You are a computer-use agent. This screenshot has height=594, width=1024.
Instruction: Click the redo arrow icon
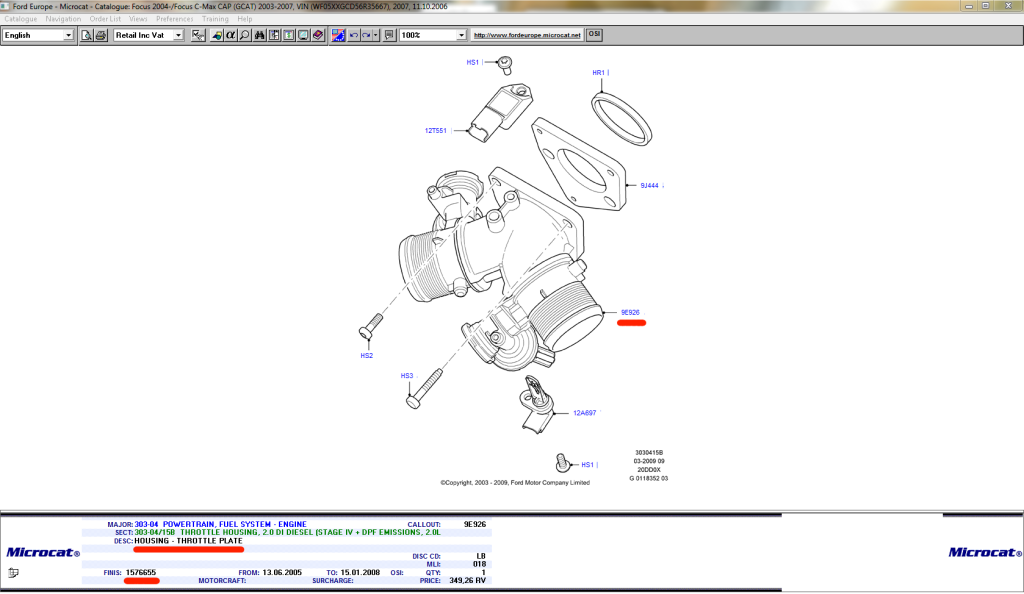coord(368,35)
